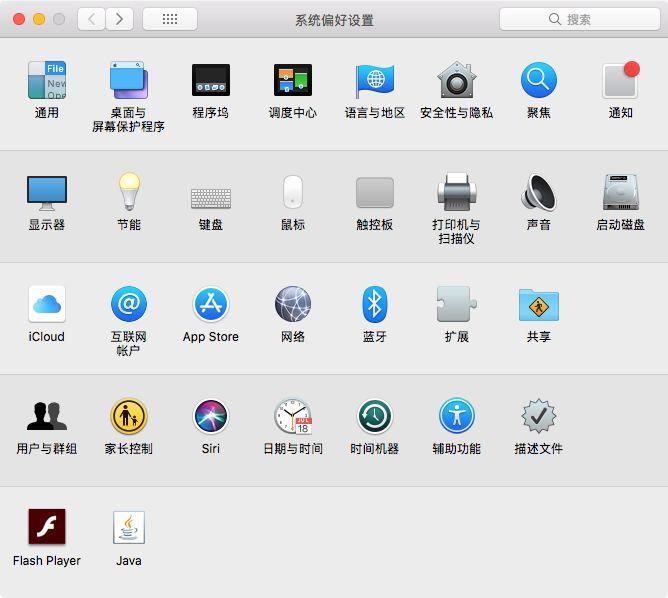
Task: Open 辅助功能 accessibility preferences
Action: 456,416
